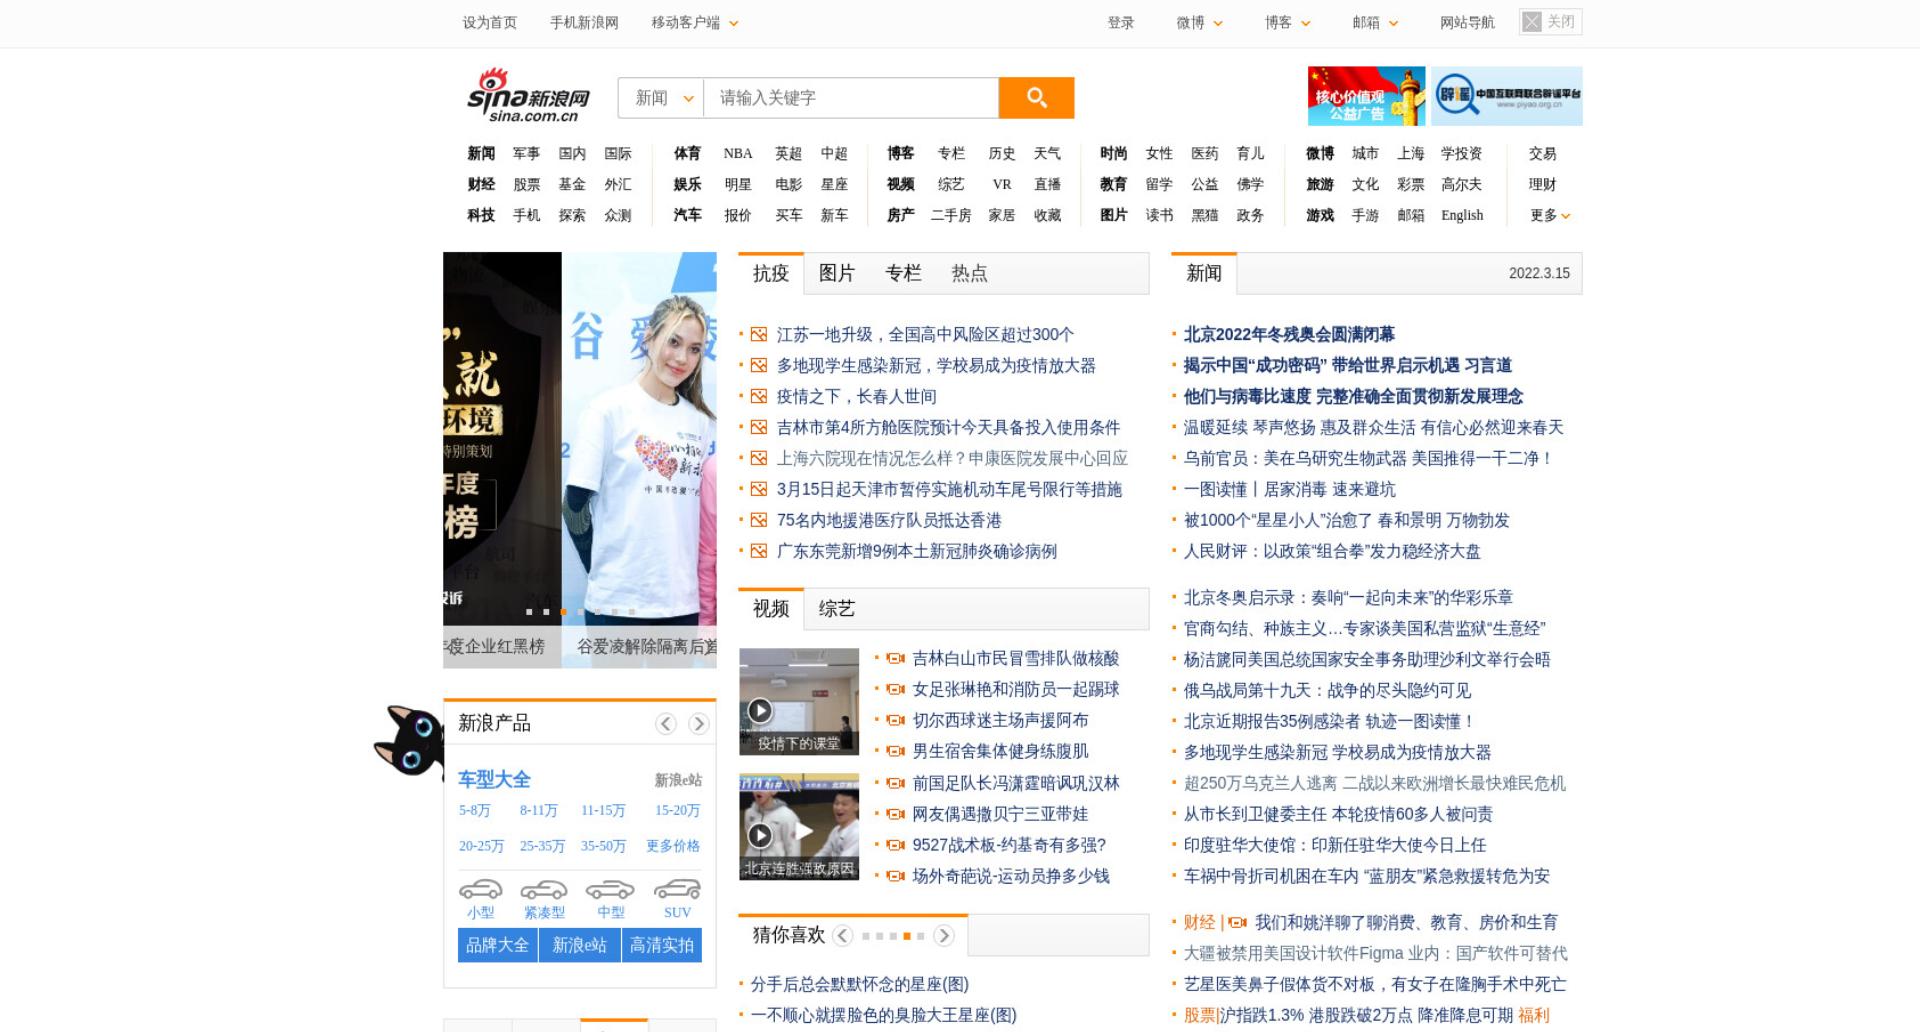This screenshot has width=1920, height=1032.
Task: Click the previous arrow in 猜你喜欢
Action: tap(842, 936)
